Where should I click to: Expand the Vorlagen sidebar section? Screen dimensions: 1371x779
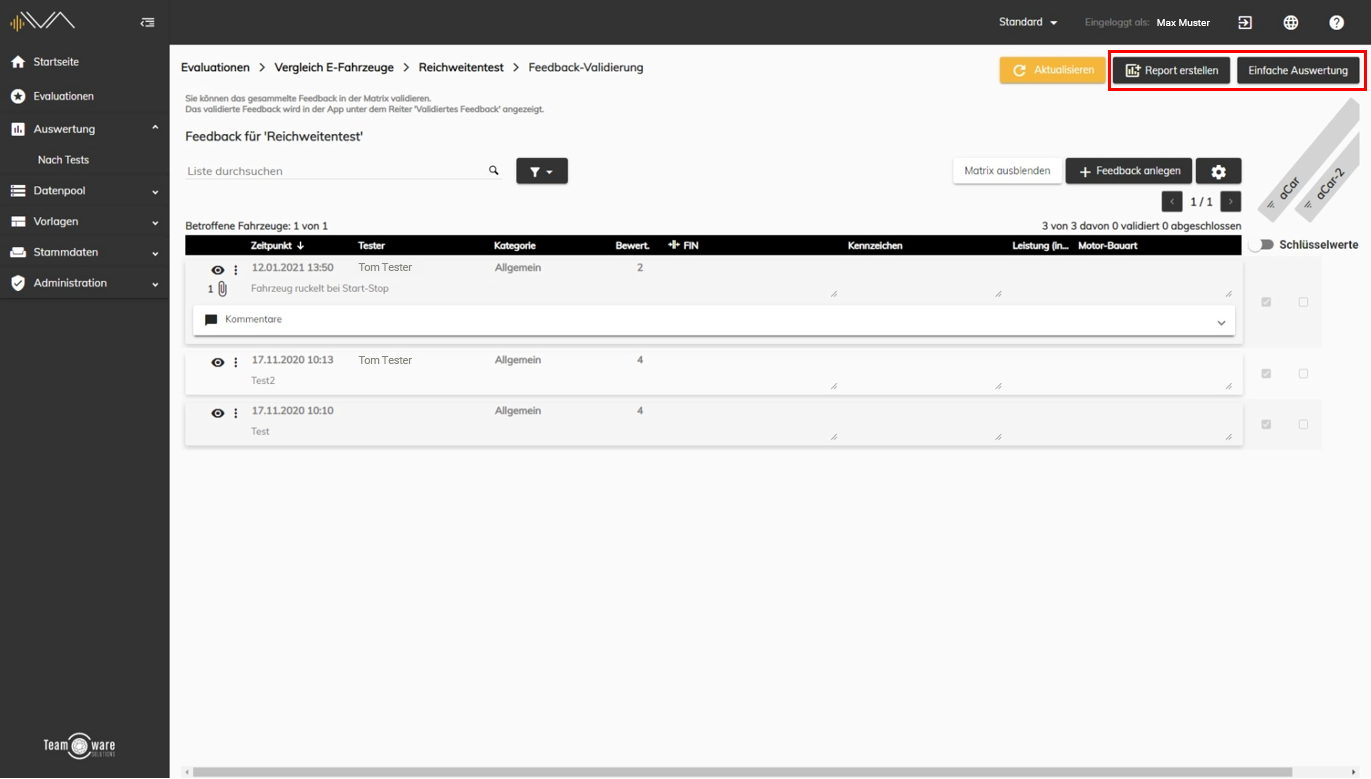point(155,222)
